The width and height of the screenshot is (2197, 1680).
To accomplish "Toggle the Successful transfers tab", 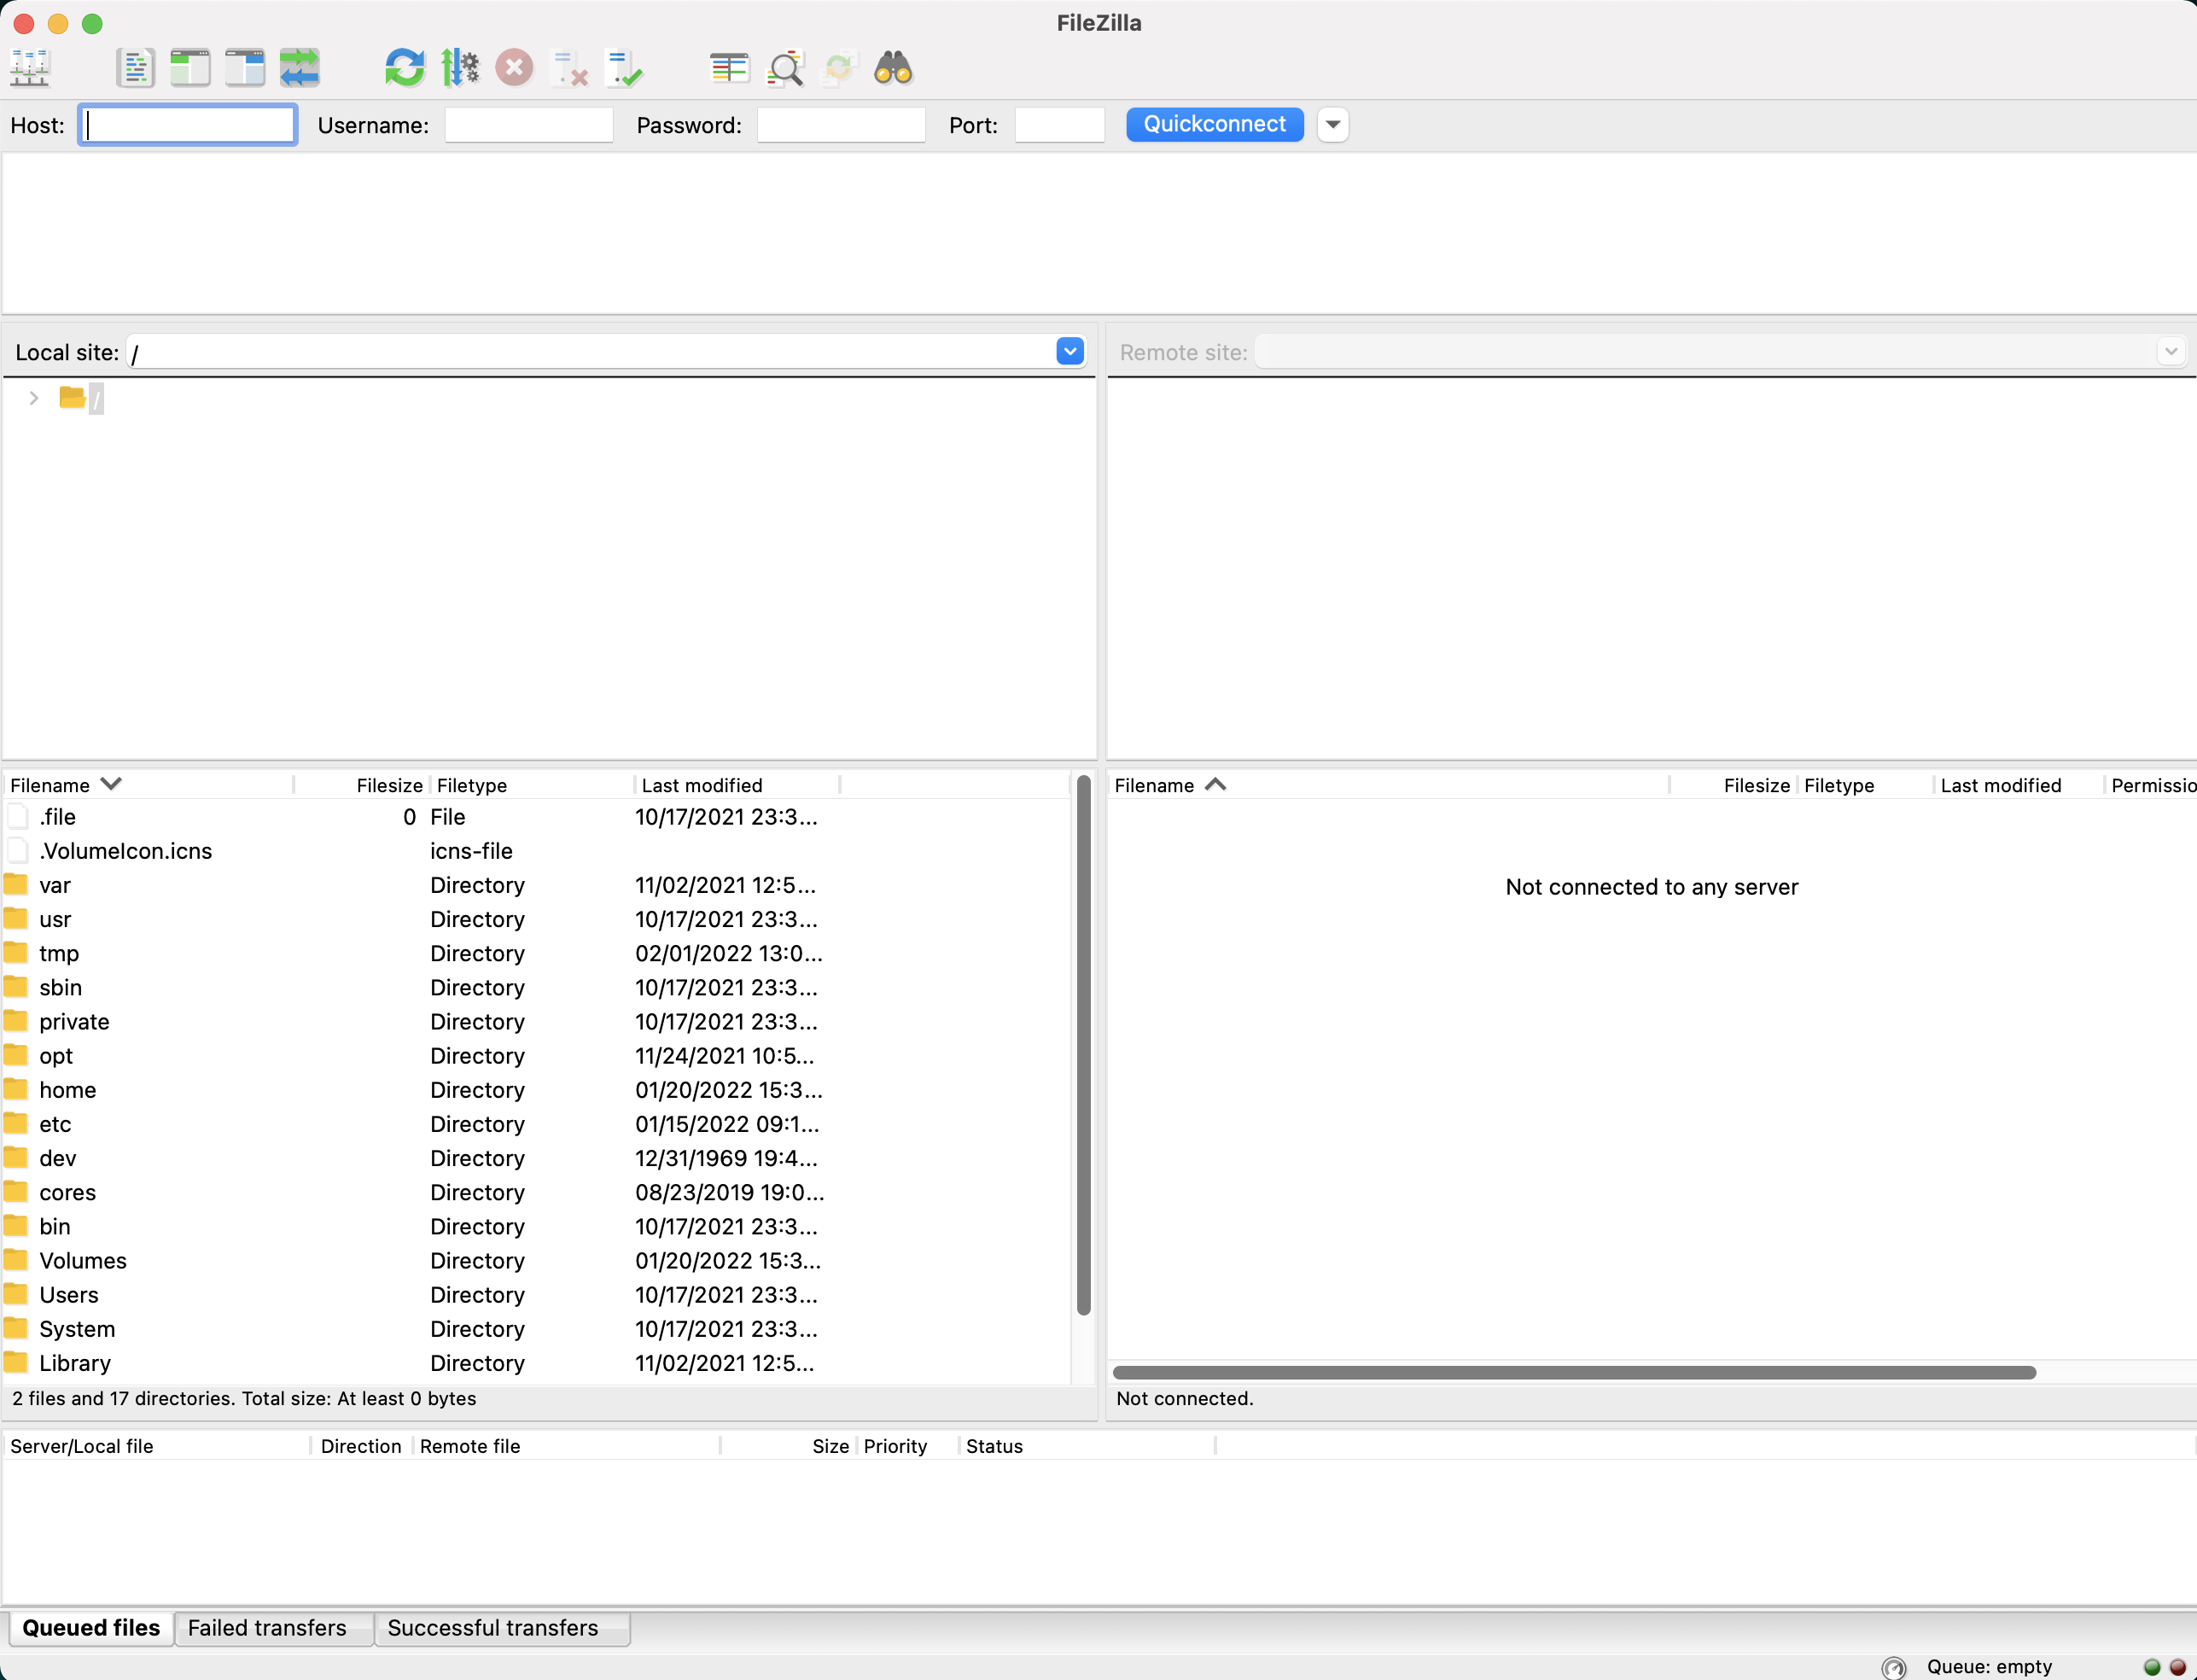I will 494,1627.
